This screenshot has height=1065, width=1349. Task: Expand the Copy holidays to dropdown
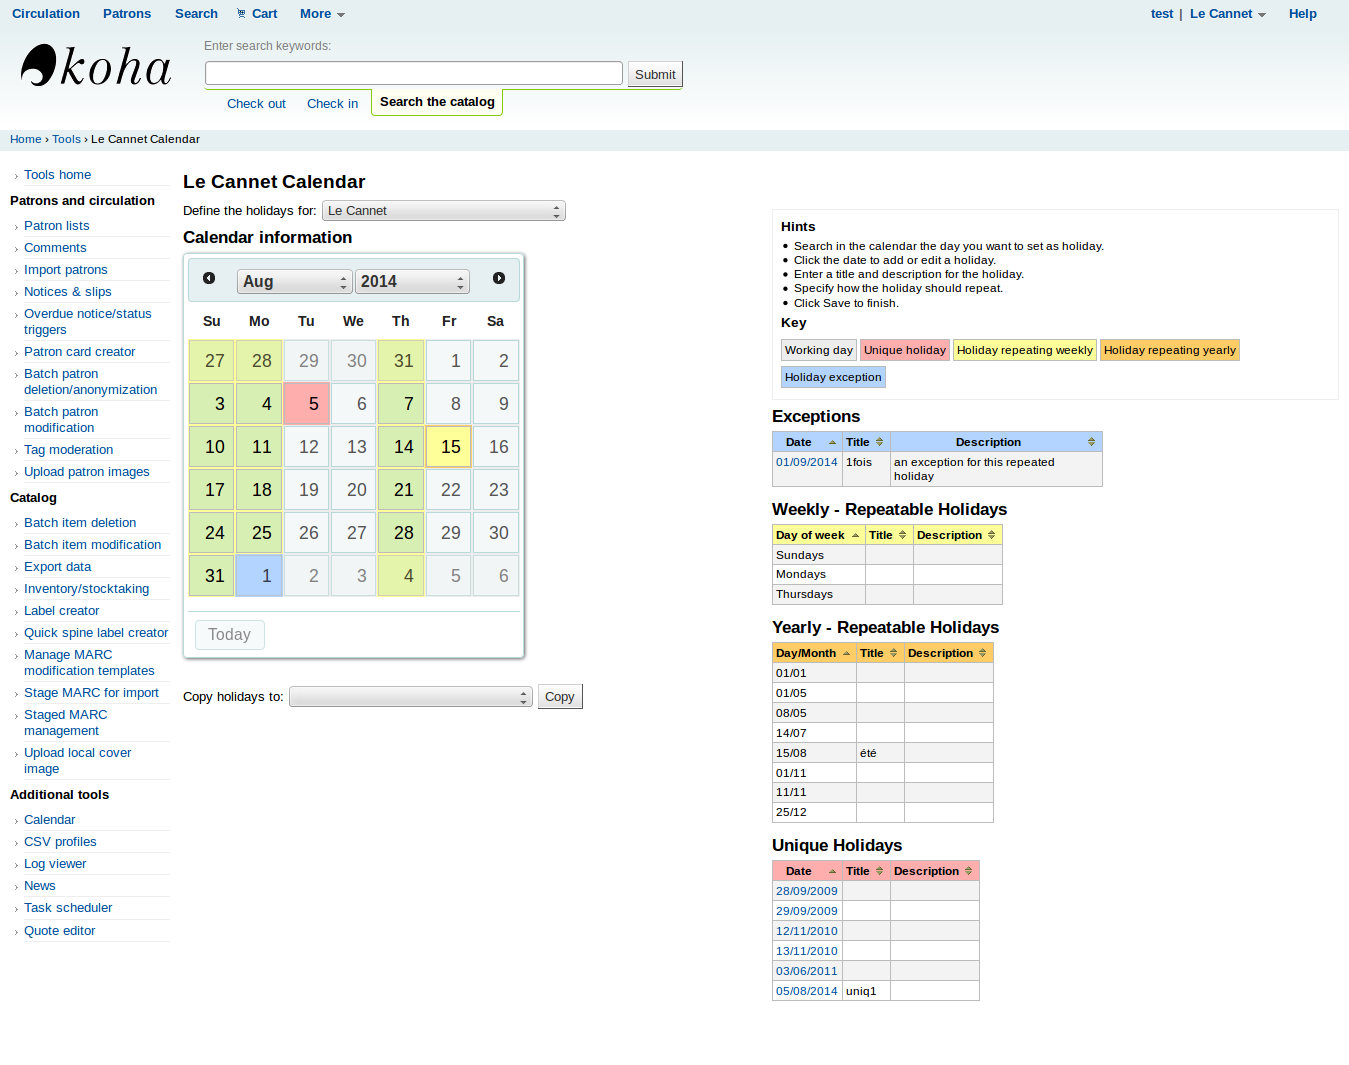tap(410, 697)
